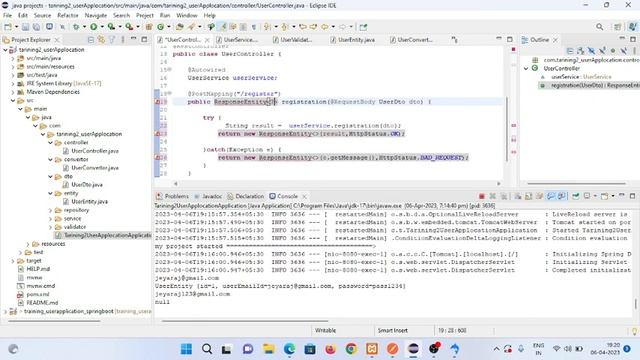The height and width of the screenshot is (360, 640).
Task: Open the Display Selected Console dropdown arrow
Action: [x=595, y=196]
